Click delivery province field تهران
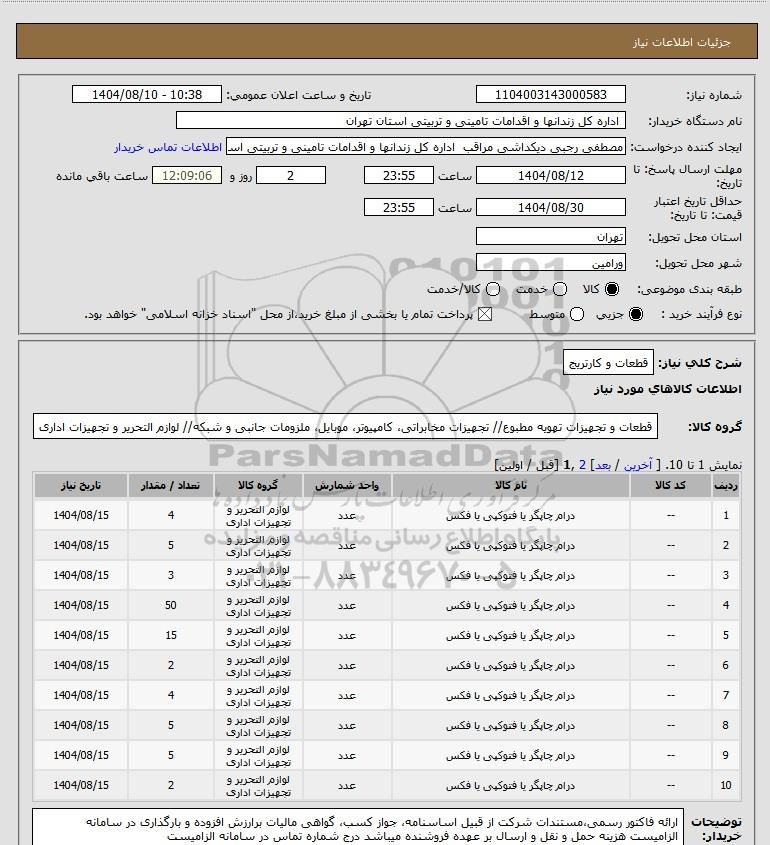Image resolution: width=770 pixels, height=845 pixels. click(551, 237)
